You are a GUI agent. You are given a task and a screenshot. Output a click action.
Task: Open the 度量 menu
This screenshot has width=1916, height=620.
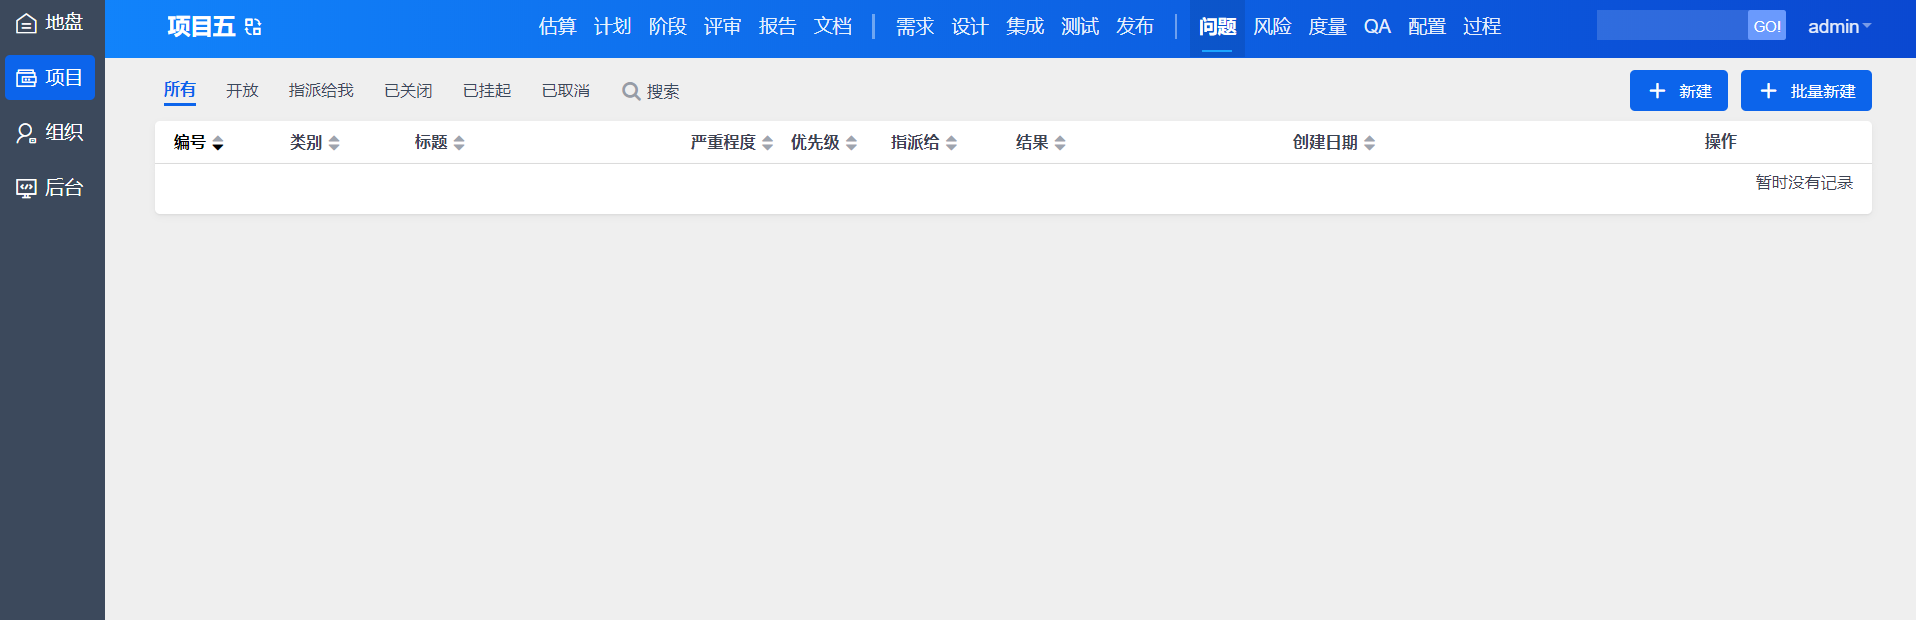(1327, 27)
